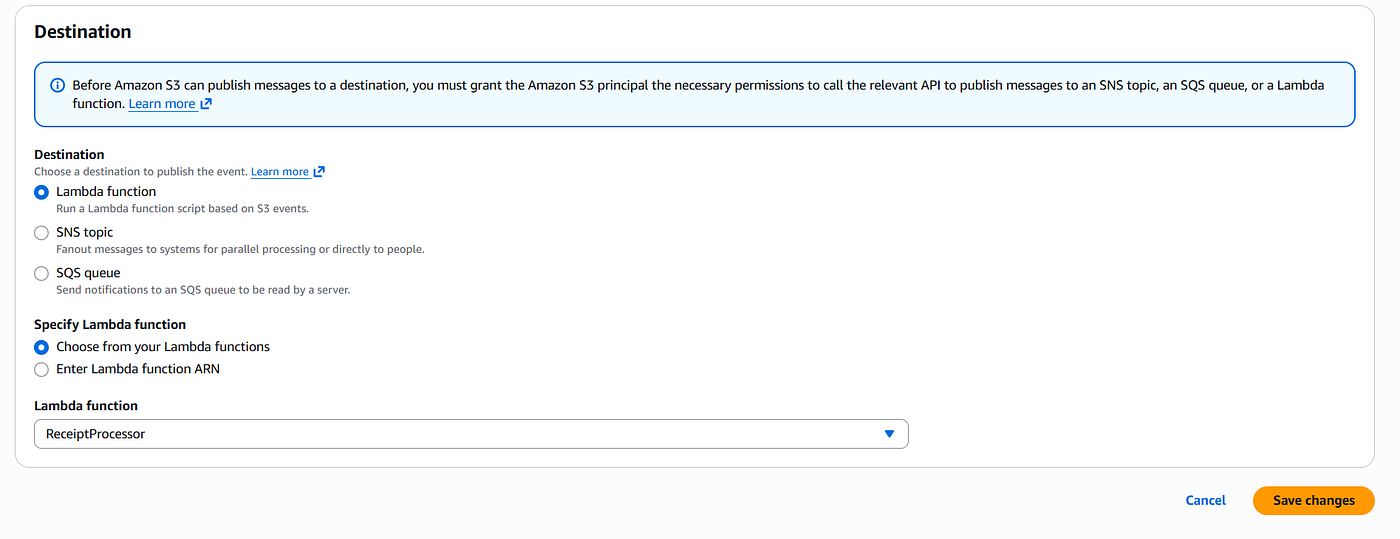Image resolution: width=1400 pixels, height=539 pixels.
Task: Click the Lambda function option label
Action: (x=106, y=192)
